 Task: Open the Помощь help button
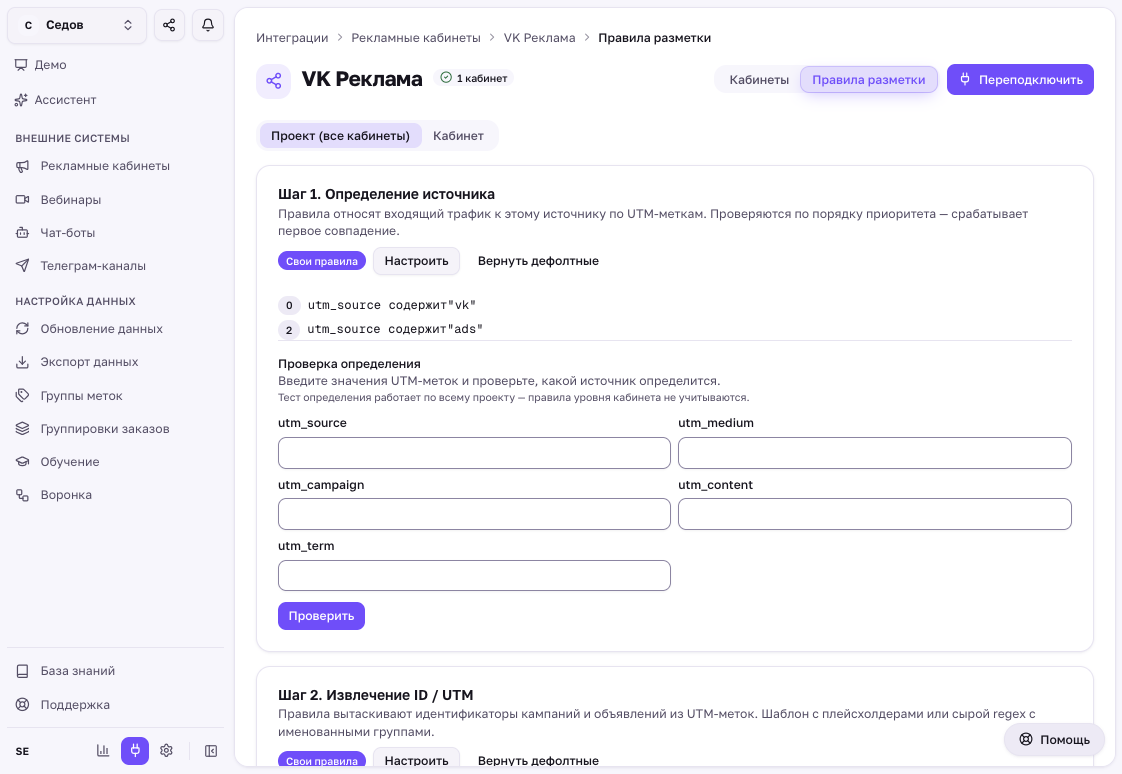click(x=1055, y=740)
